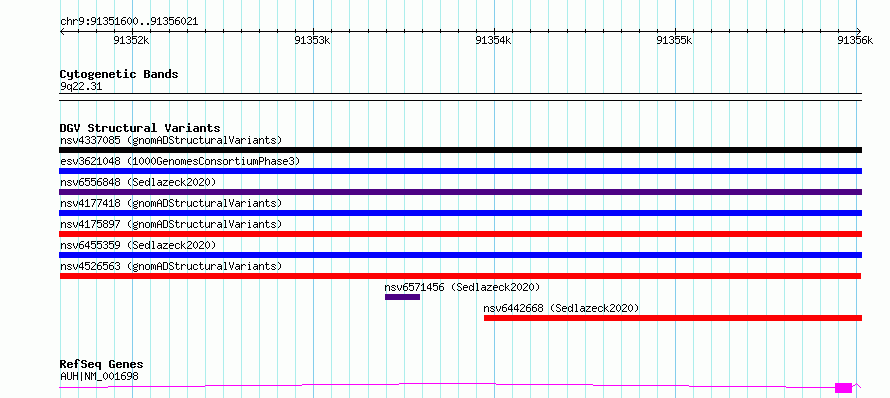Select the 9q22.31 band label
The height and width of the screenshot is (398, 890).
point(81,87)
